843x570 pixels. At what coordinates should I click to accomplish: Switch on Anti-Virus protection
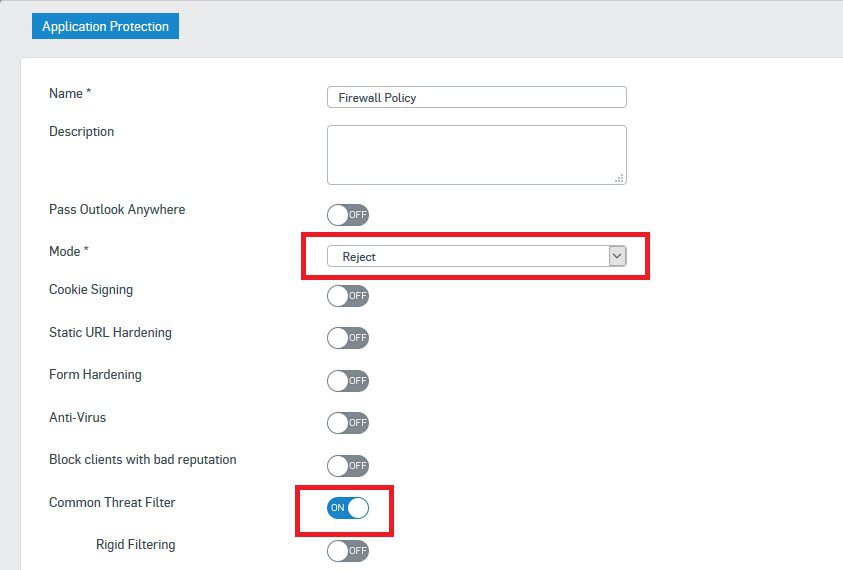pyautogui.click(x=348, y=423)
